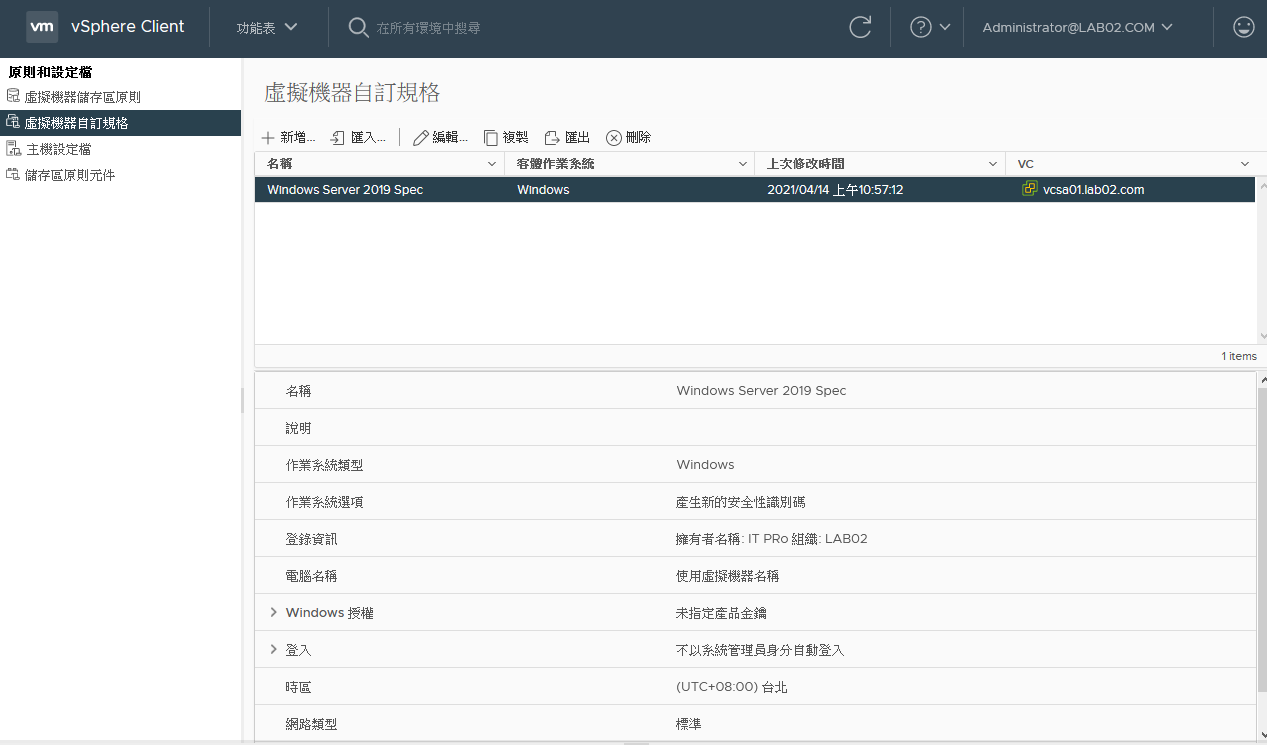This screenshot has height=745, width=1267.
Task: Click the smiley feedback icon
Action: coord(1244,28)
